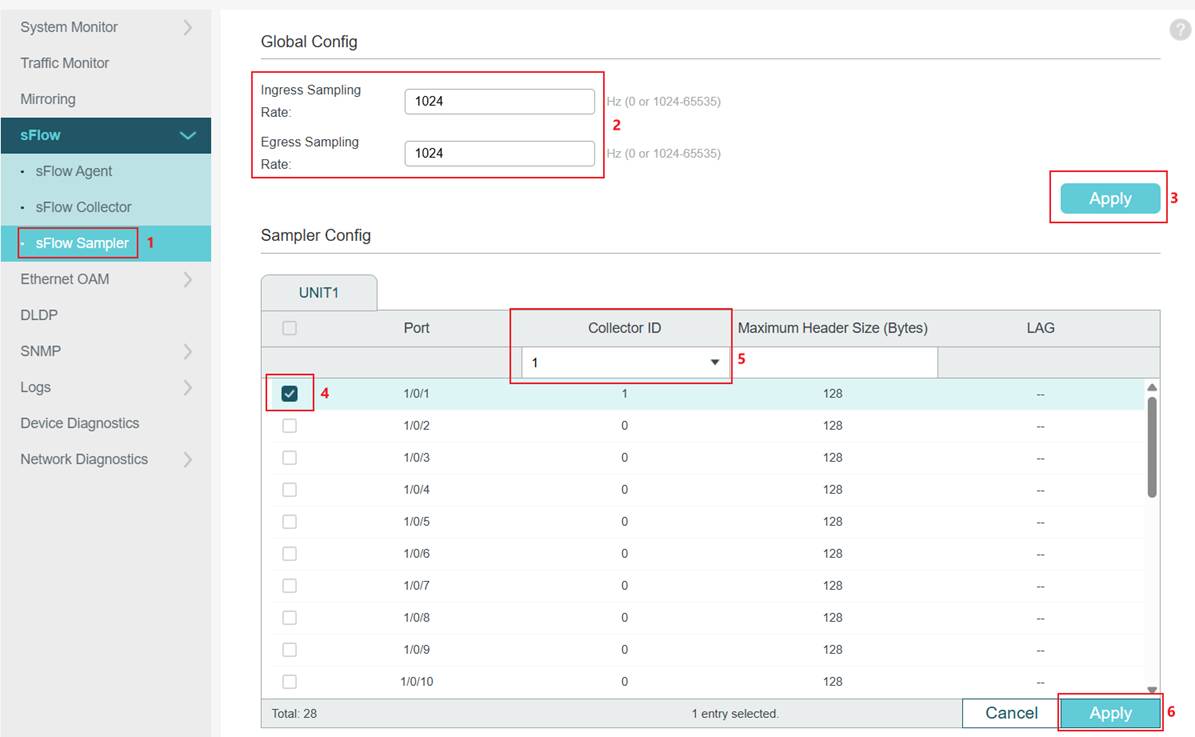Apply the Sampler Config changes

click(1110, 713)
